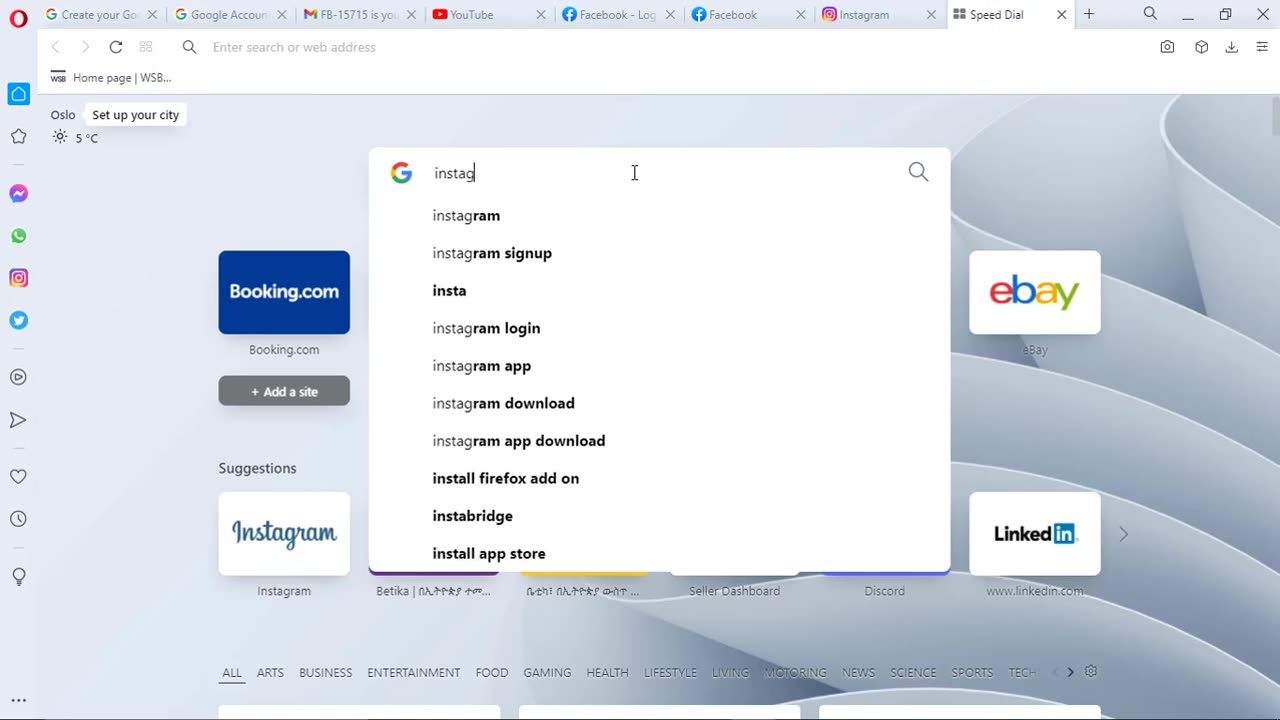Image resolution: width=1280 pixels, height=720 pixels.
Task: Select 'install app store' suggestion
Action: tap(659, 553)
